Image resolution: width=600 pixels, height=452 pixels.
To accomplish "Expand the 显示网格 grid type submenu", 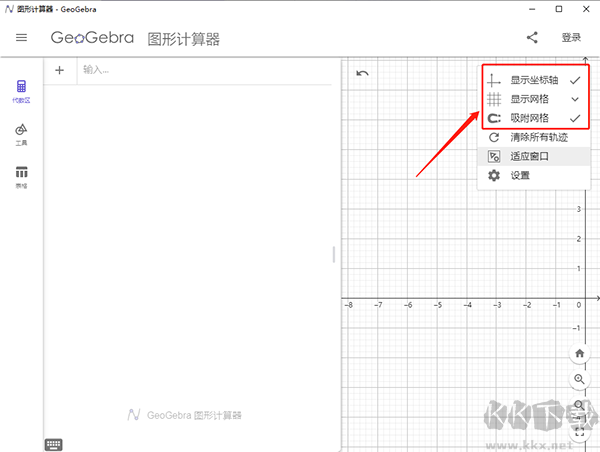I will 535,99.
